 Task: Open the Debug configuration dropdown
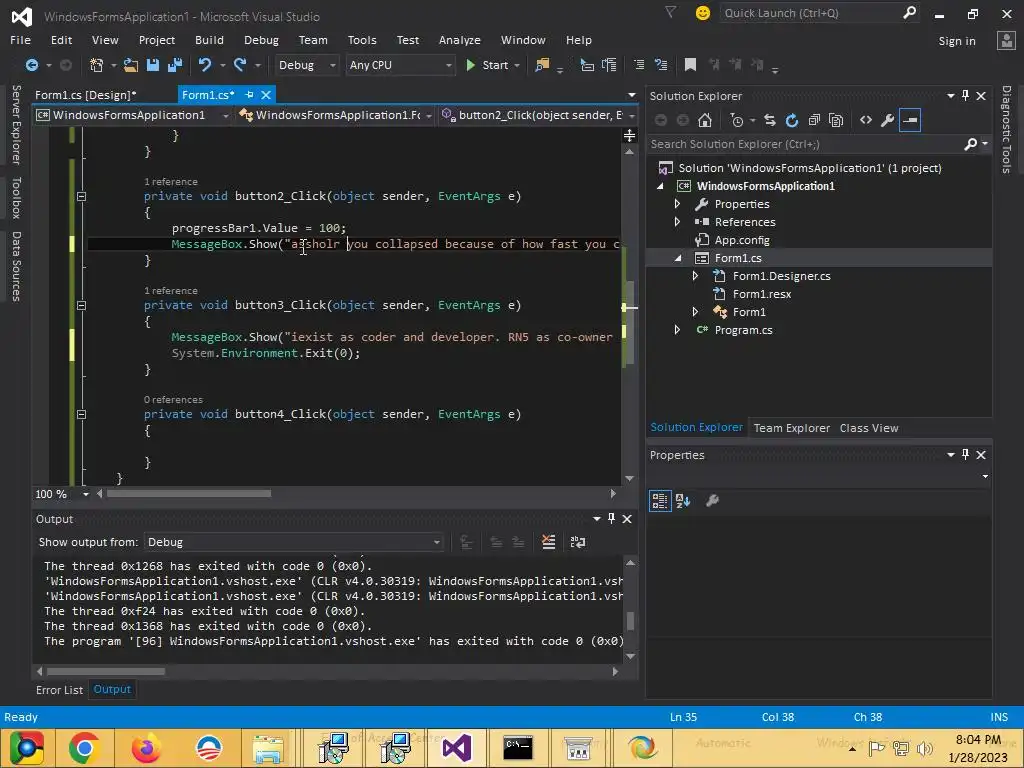click(306, 65)
